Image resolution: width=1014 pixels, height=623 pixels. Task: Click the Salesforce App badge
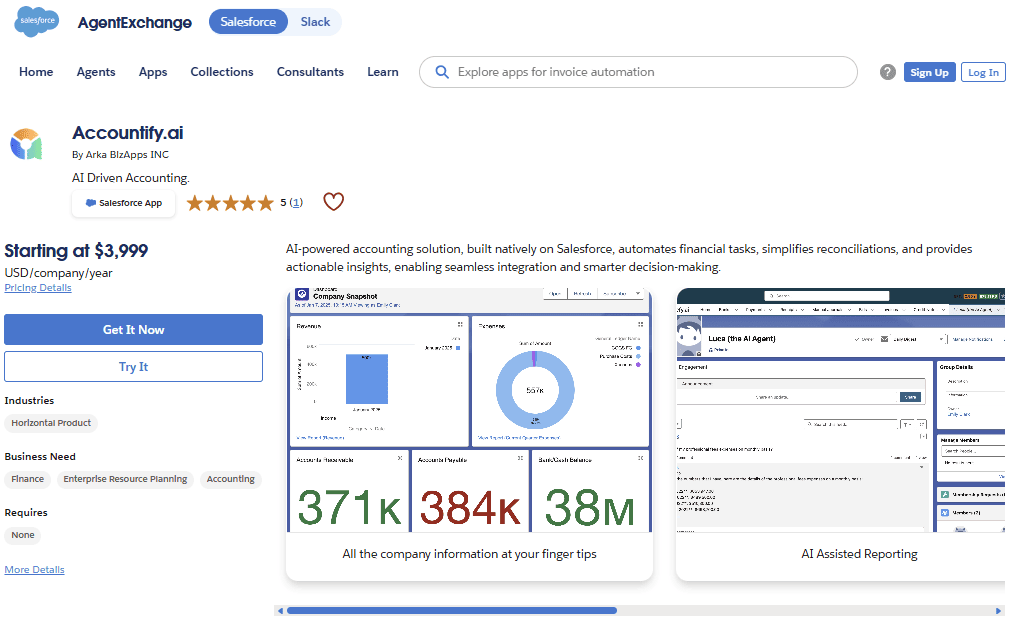[x=124, y=203]
